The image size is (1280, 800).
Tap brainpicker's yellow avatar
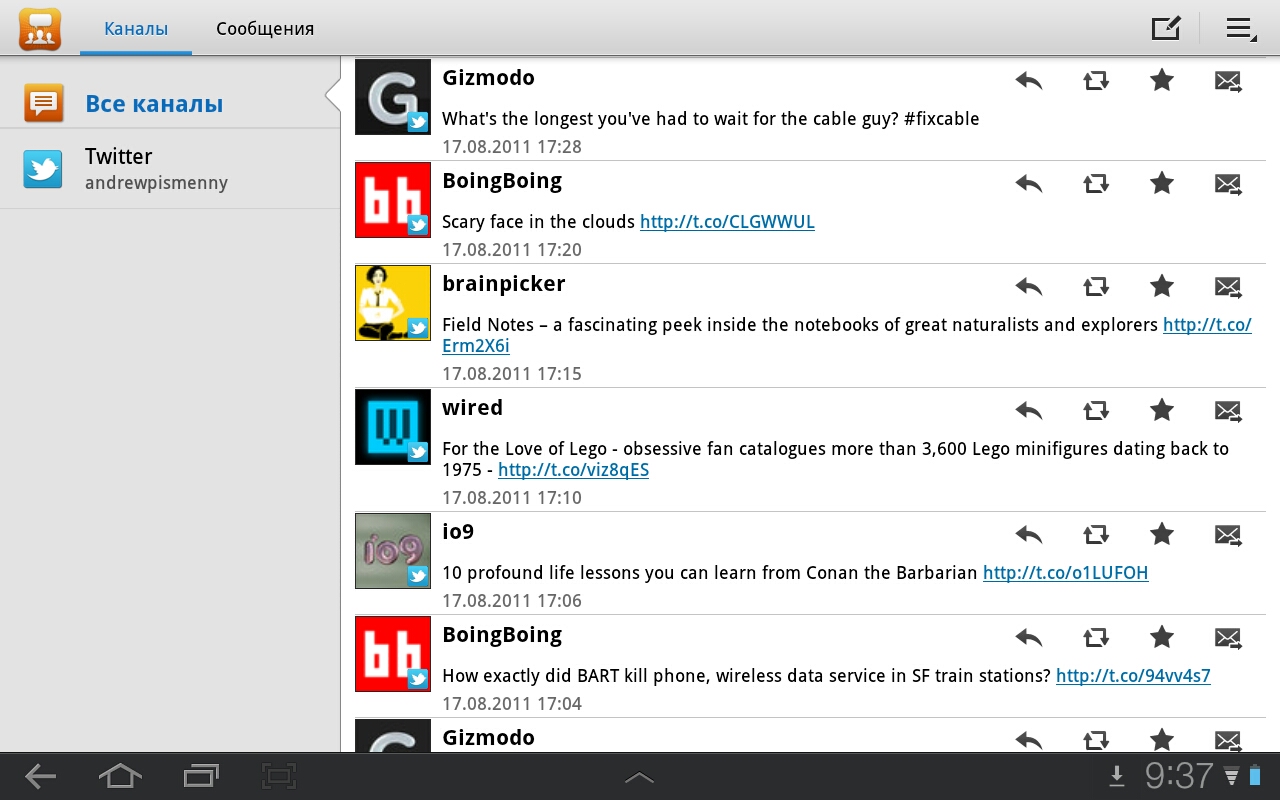(x=393, y=303)
